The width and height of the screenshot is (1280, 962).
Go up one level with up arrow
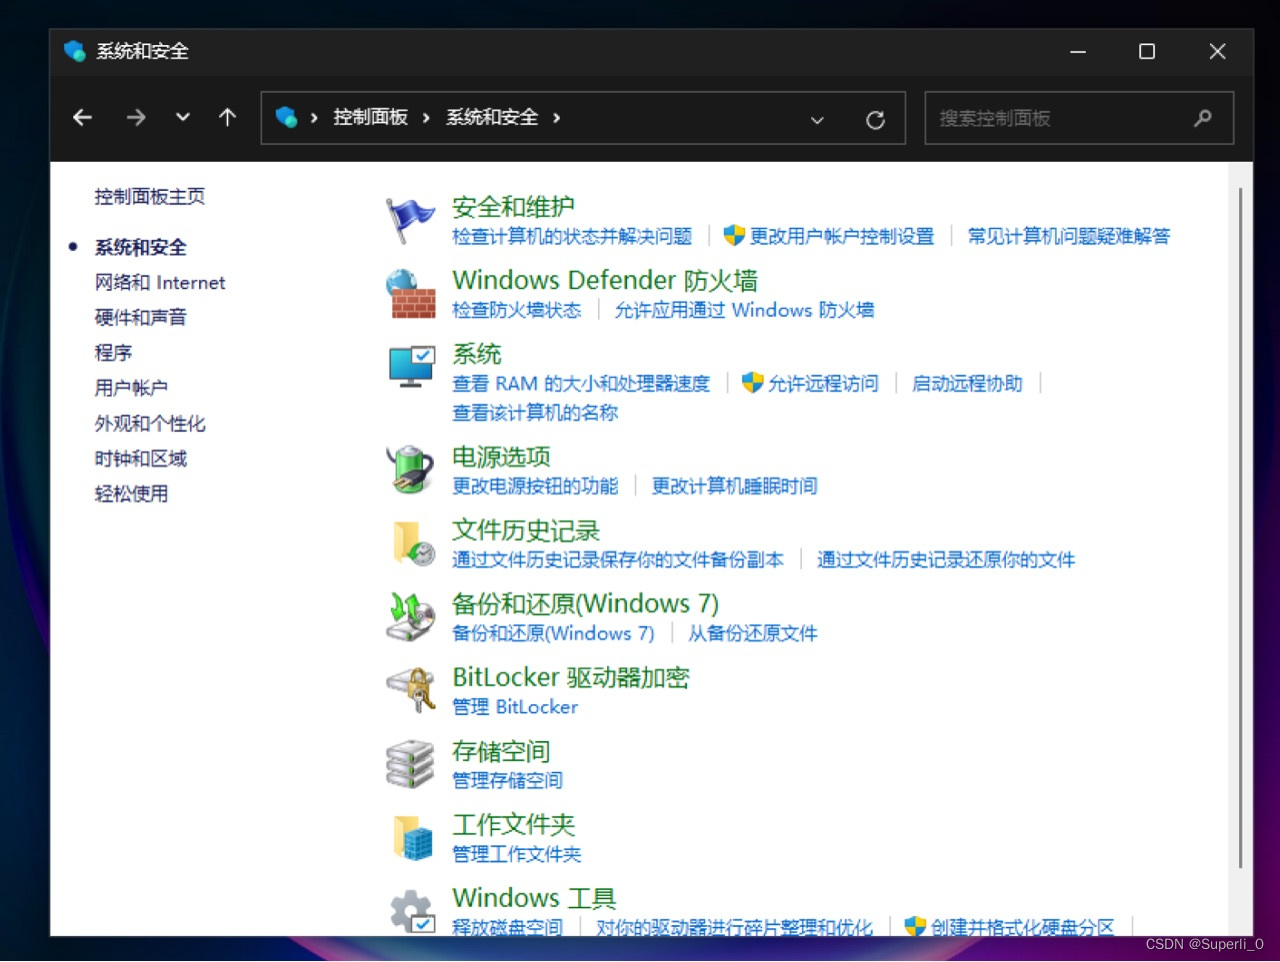point(228,118)
